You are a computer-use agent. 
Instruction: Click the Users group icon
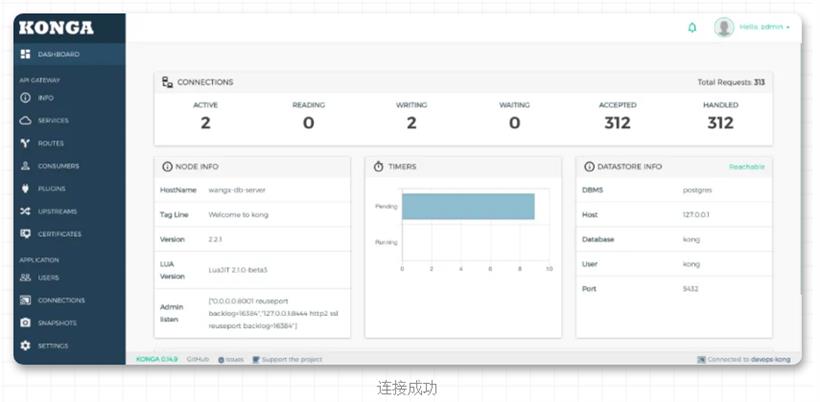click(x=25, y=278)
